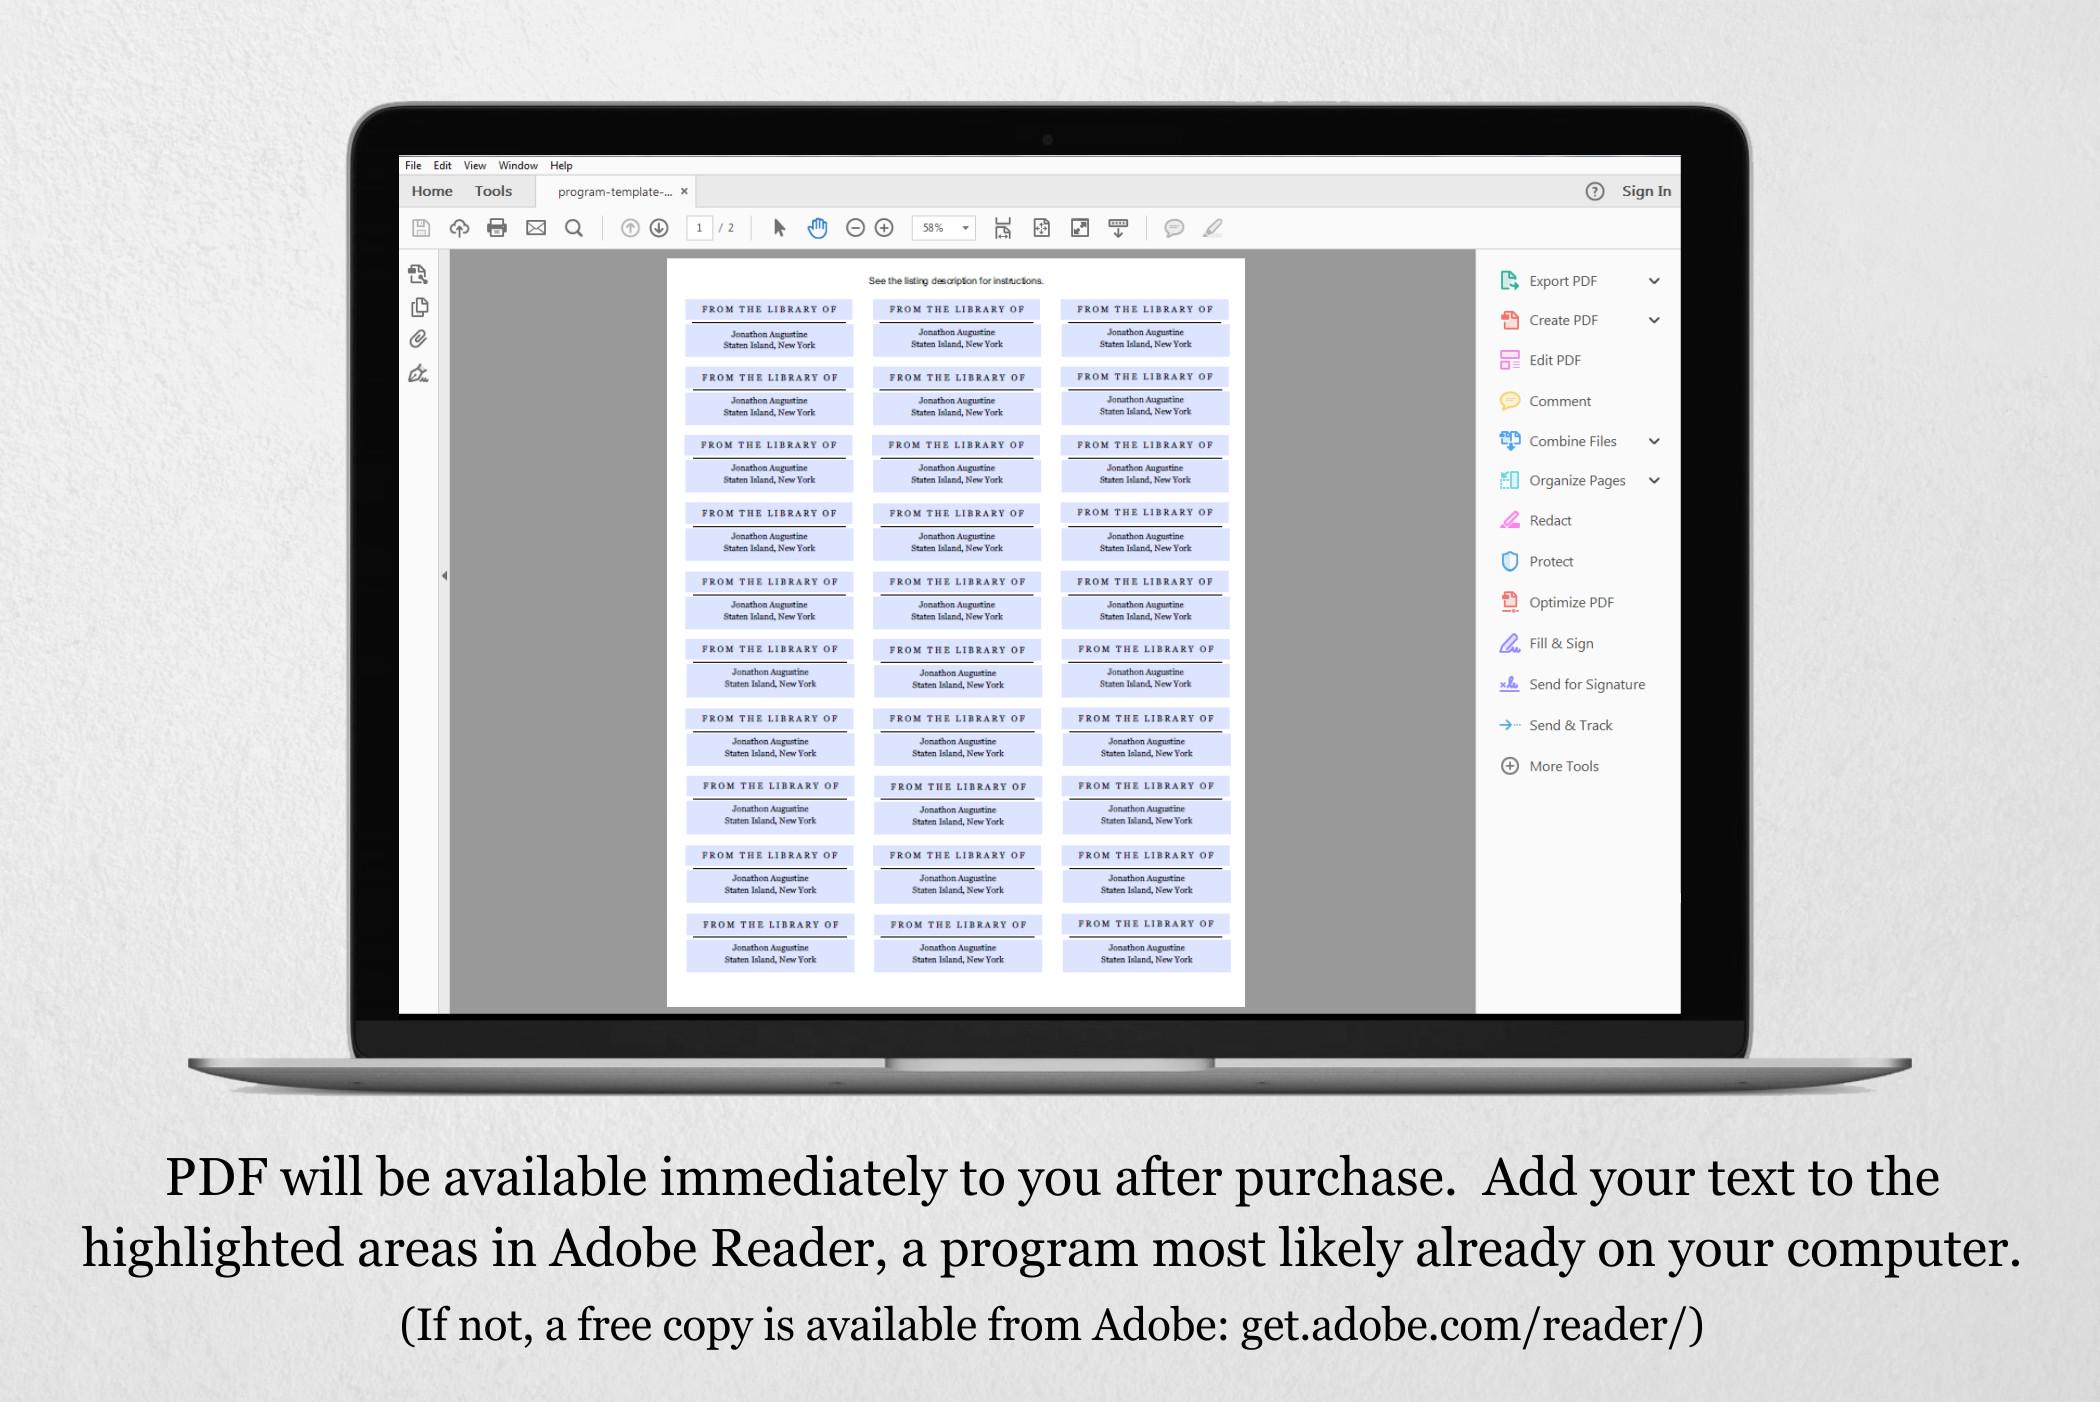This screenshot has width=2100, height=1402.
Task: Click the zoom in plus icon
Action: 884,228
